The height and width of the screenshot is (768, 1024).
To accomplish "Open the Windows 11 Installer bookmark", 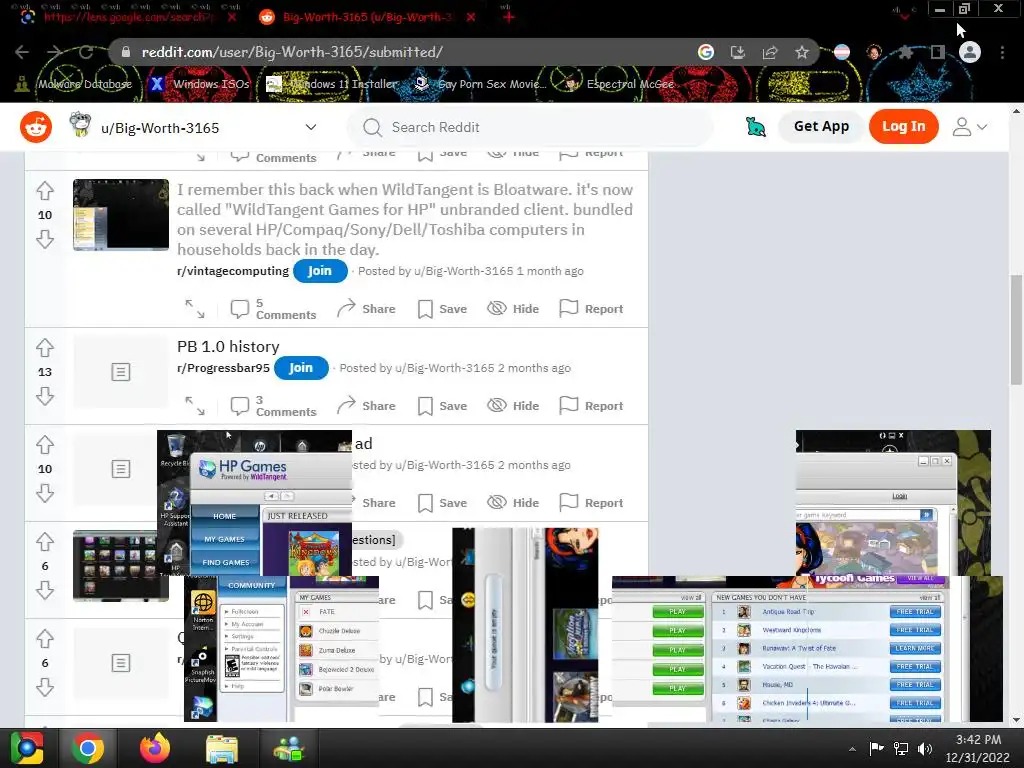I will click(x=332, y=84).
